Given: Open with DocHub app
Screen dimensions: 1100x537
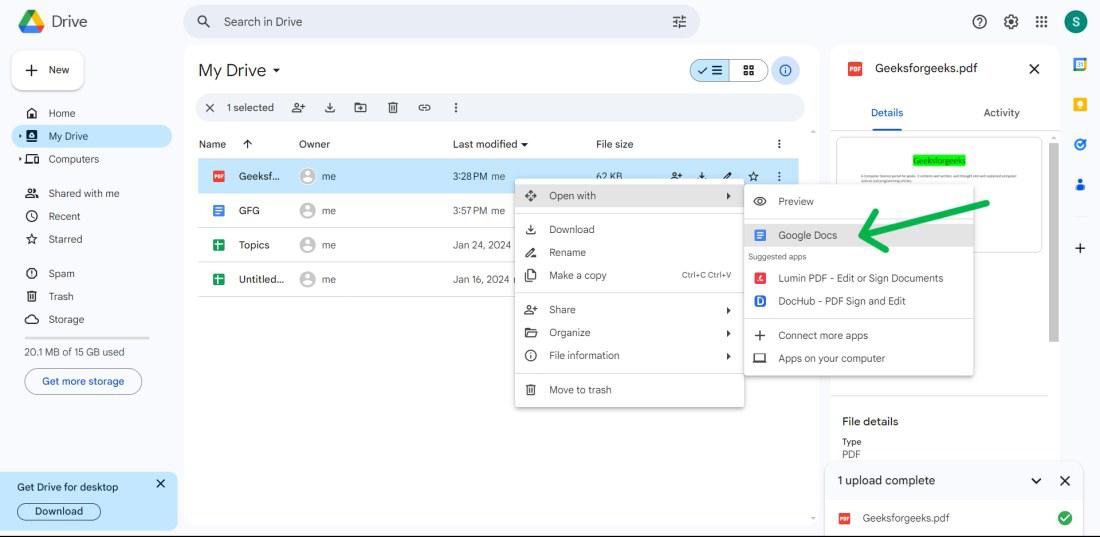Looking at the screenshot, I should 859,301.
